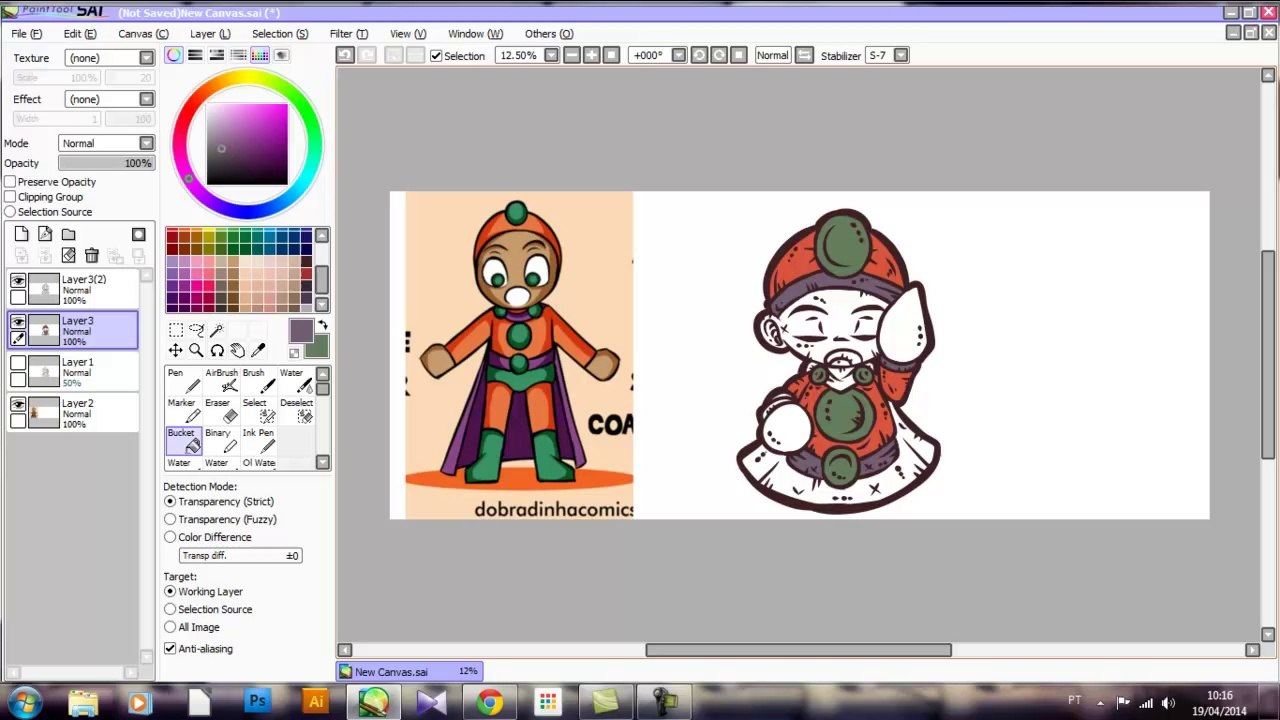Select Transparency (Fuzzy) detection mode

click(170, 519)
